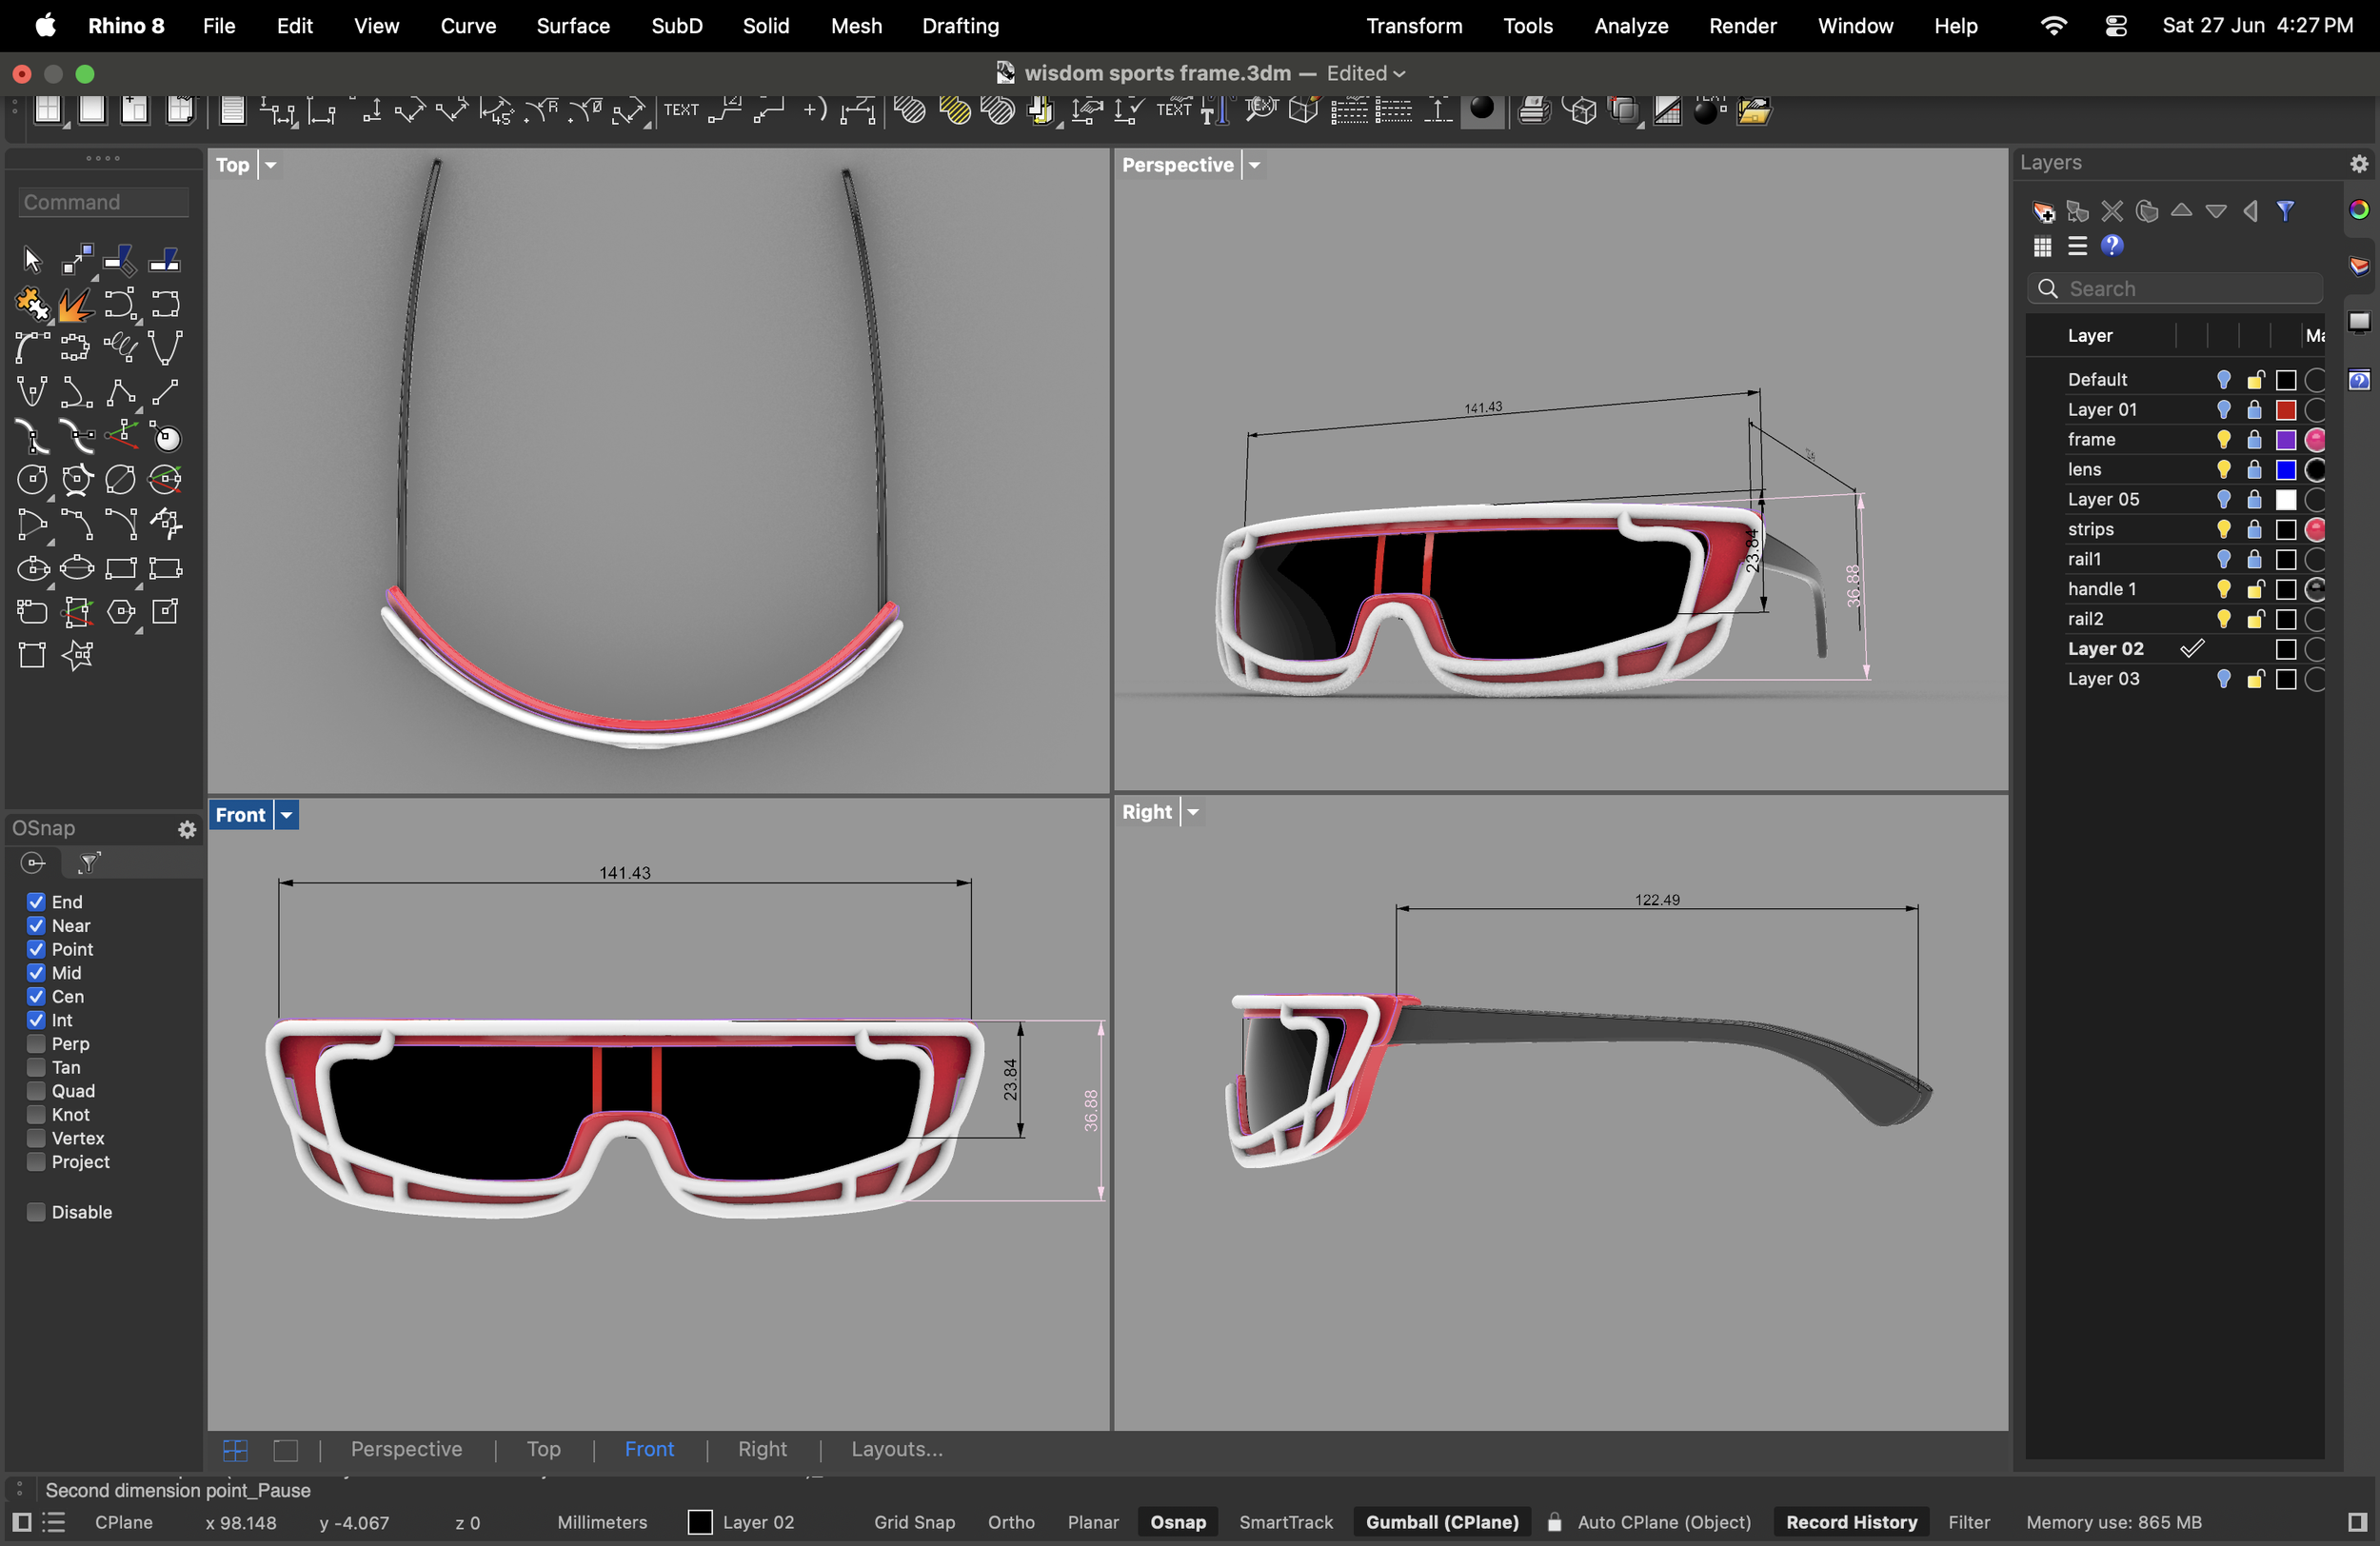The height and width of the screenshot is (1546, 2380).
Task: Open Layers panel help question icon
Action: (x=2112, y=246)
